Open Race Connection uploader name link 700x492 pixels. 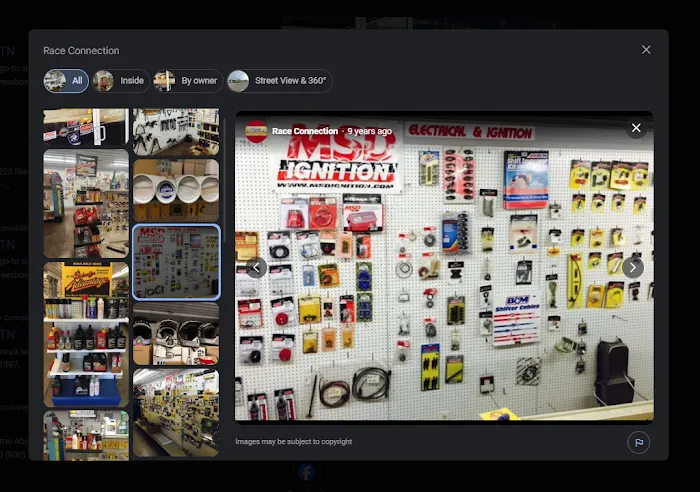(x=304, y=131)
